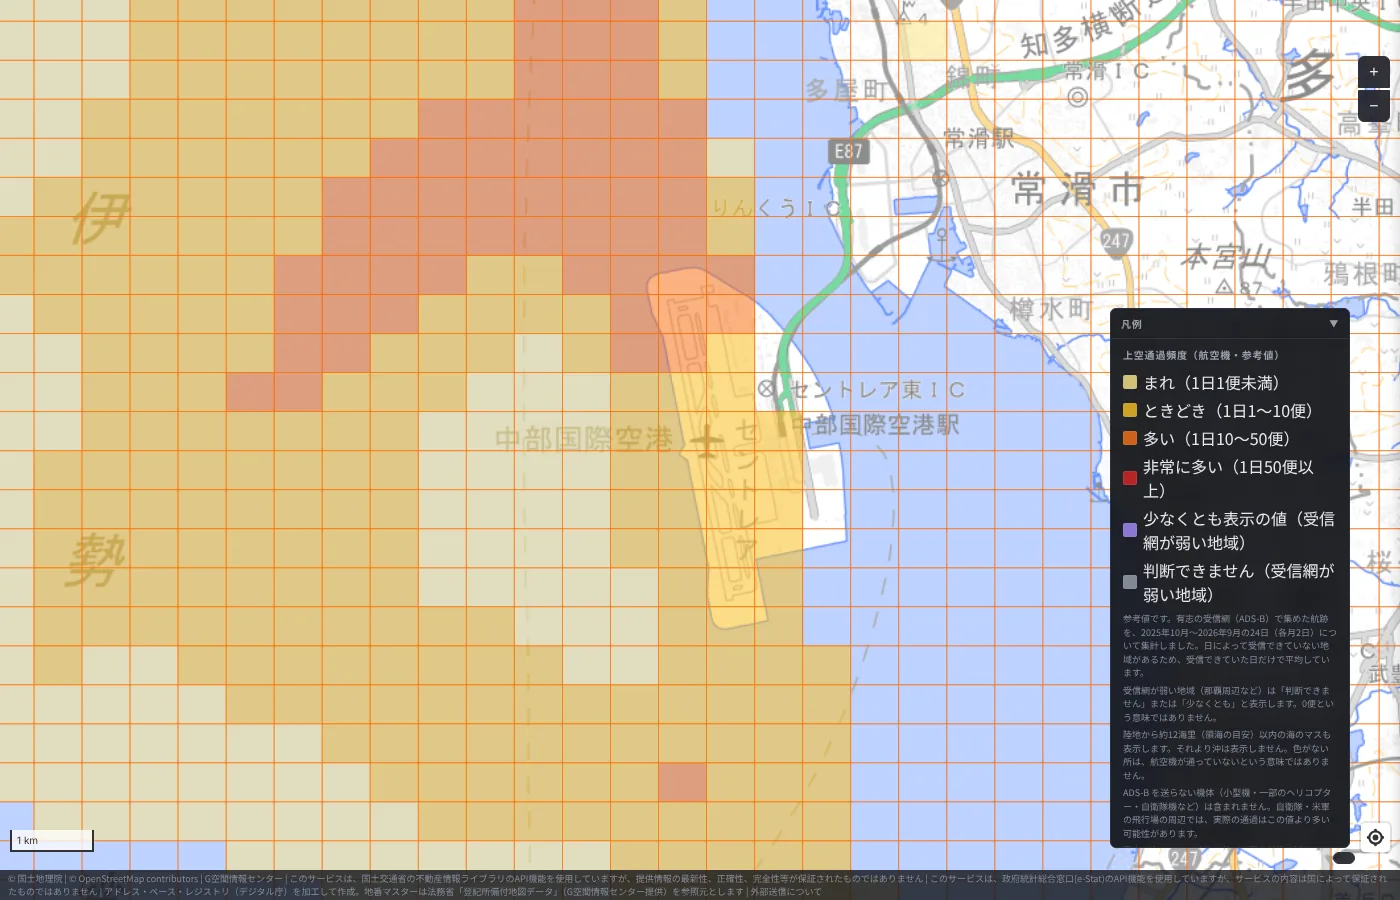Click the 常滑市 city label
The image size is (1400, 900).
1077,189
